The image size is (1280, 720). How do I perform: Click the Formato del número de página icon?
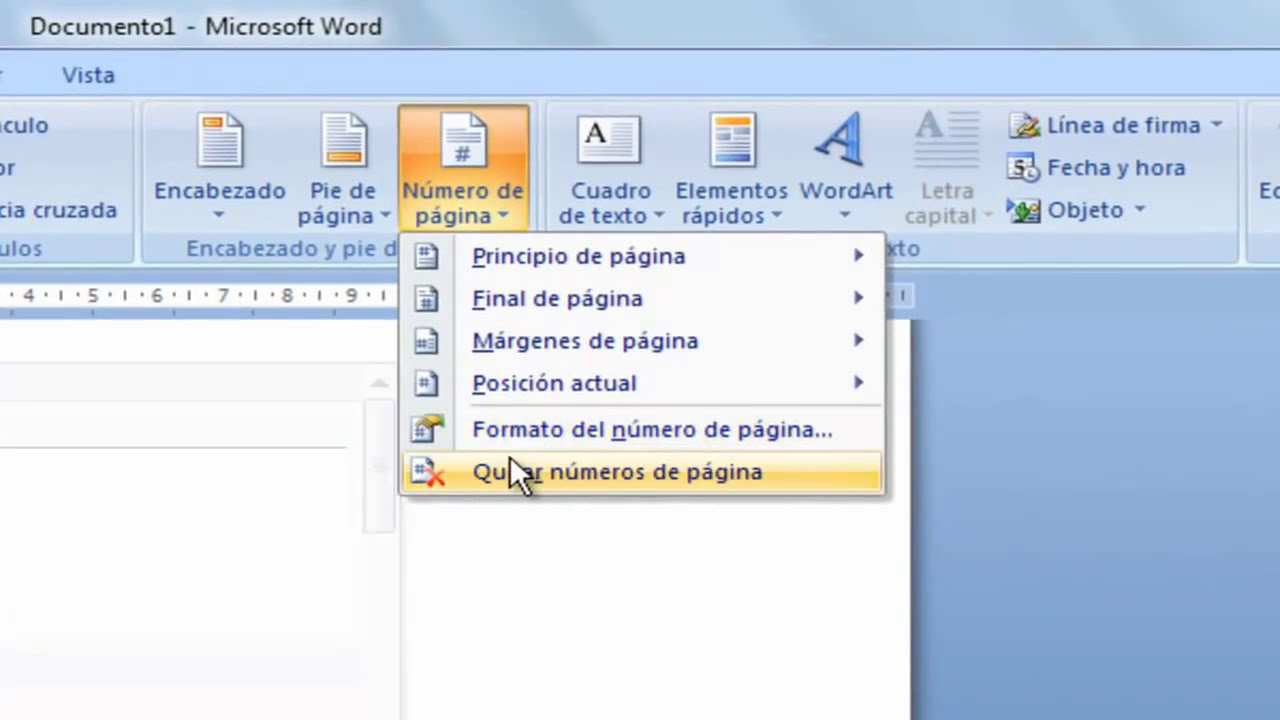tap(427, 429)
